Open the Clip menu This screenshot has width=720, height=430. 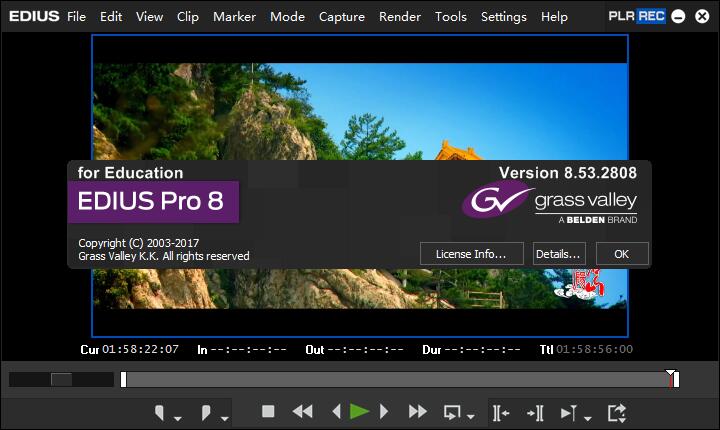pyautogui.click(x=188, y=17)
